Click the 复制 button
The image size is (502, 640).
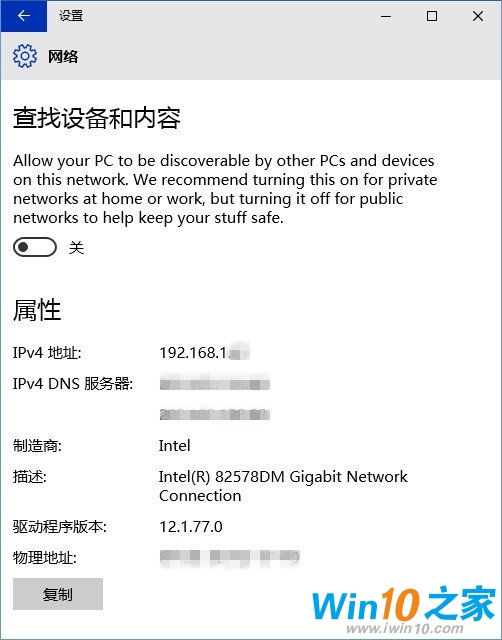(x=58, y=594)
